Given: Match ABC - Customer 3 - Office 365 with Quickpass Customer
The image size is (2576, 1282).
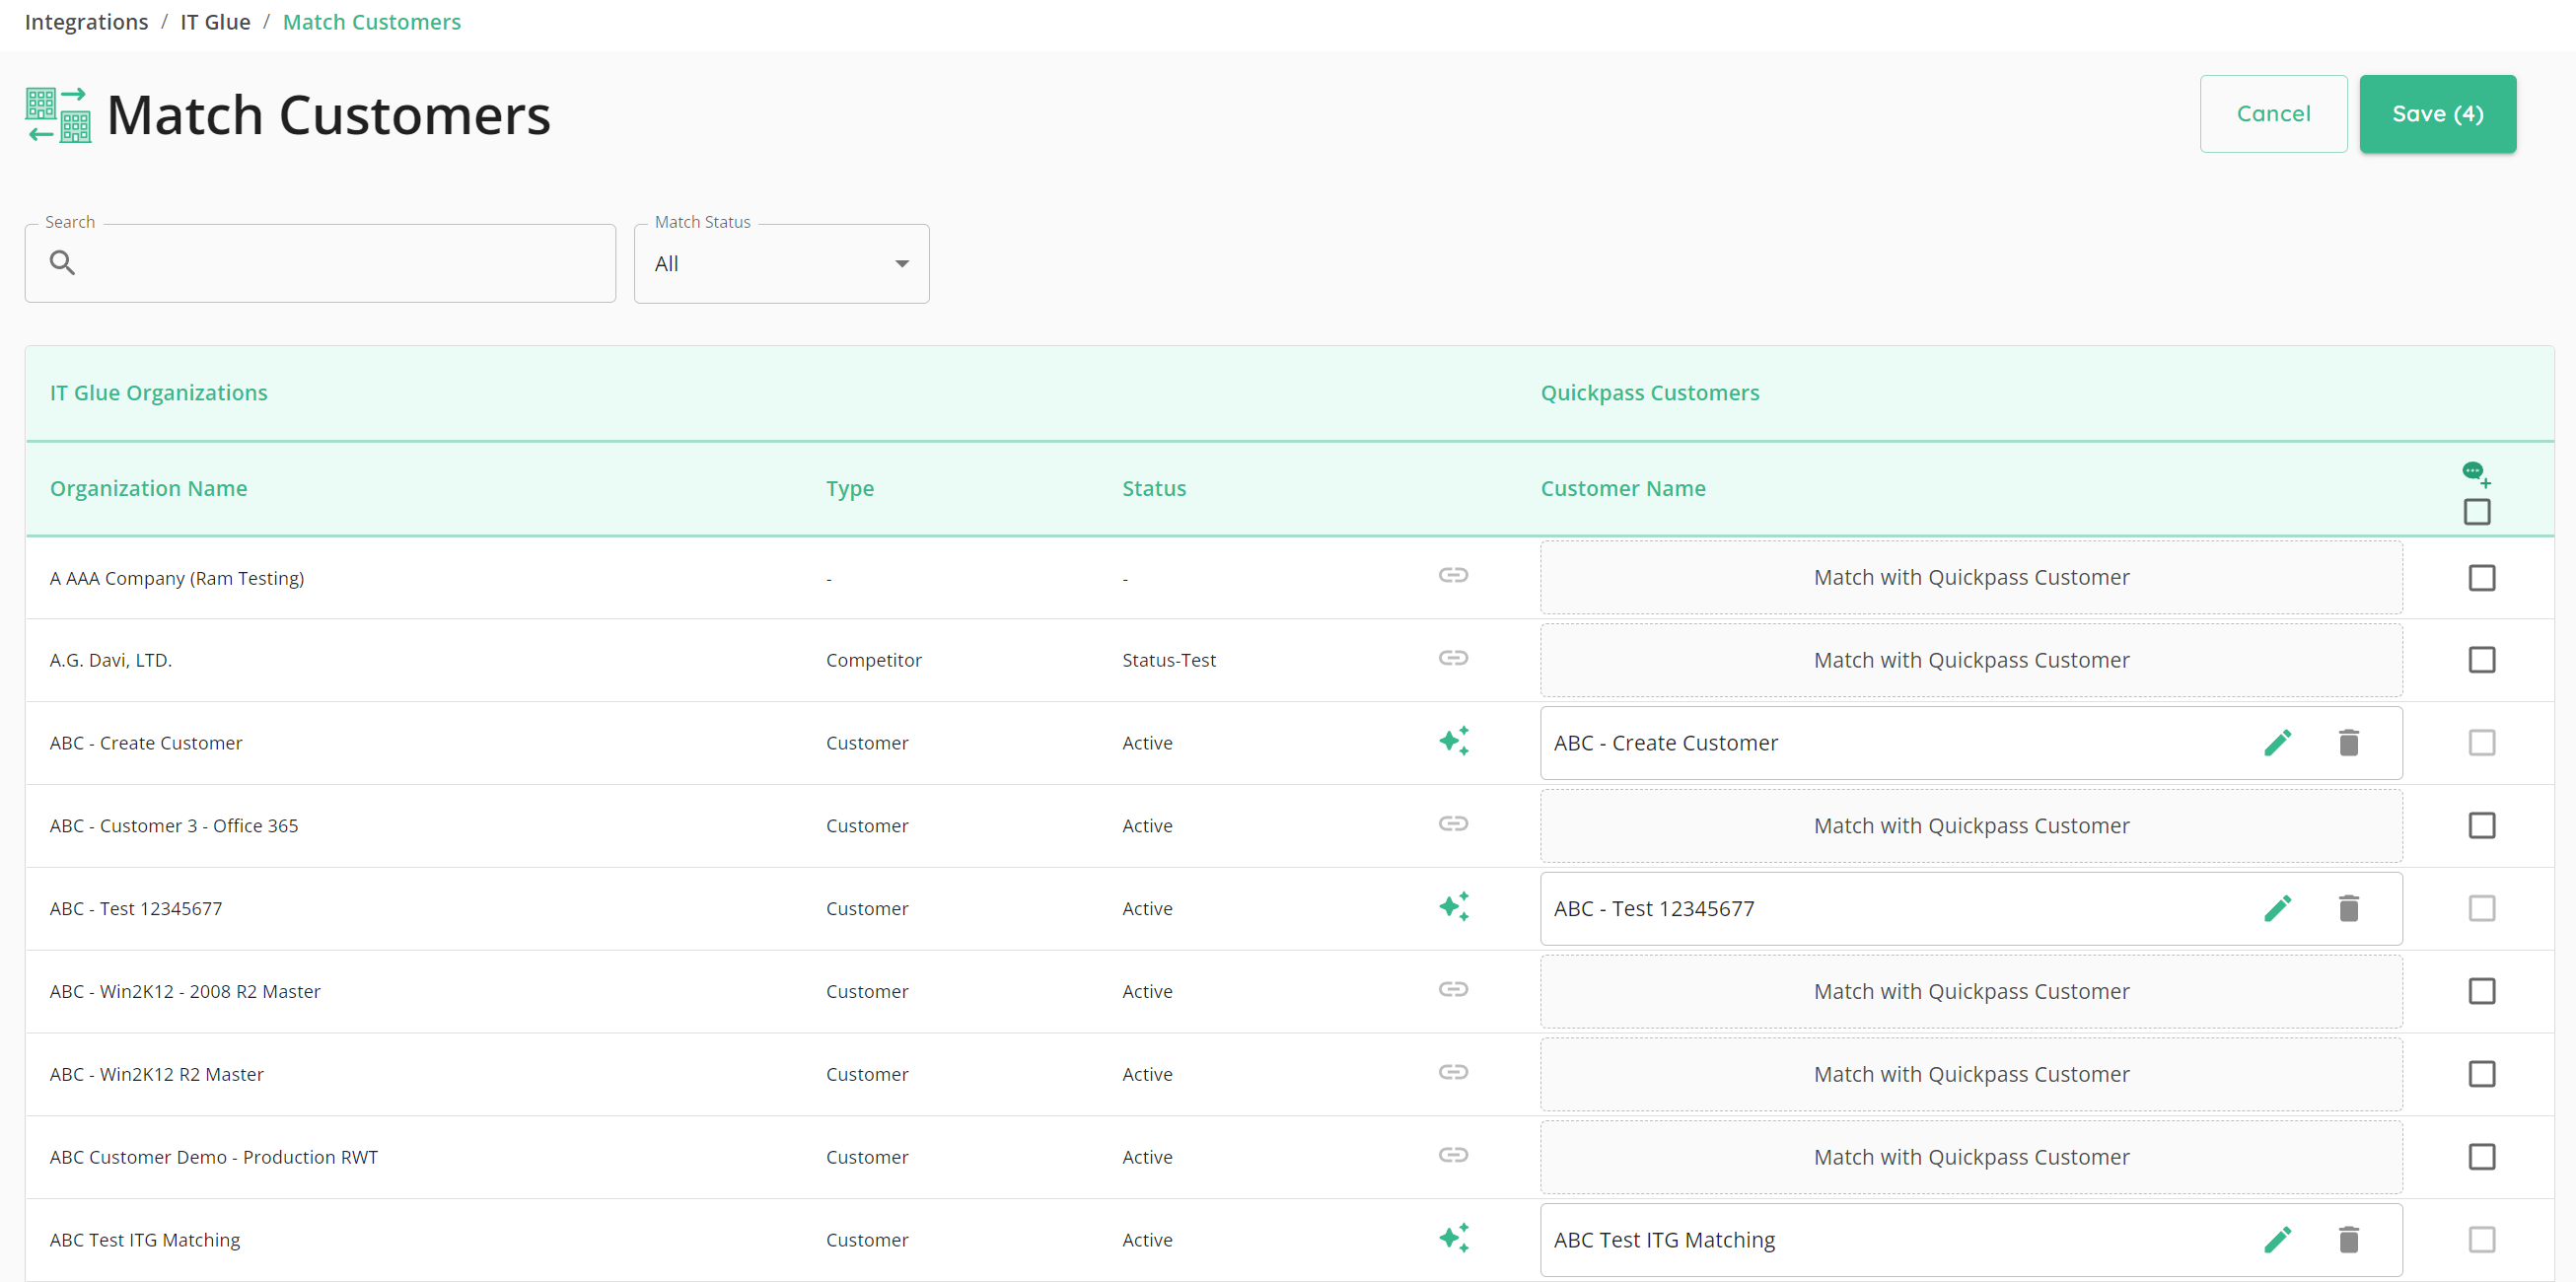Looking at the screenshot, I should tap(1971, 826).
